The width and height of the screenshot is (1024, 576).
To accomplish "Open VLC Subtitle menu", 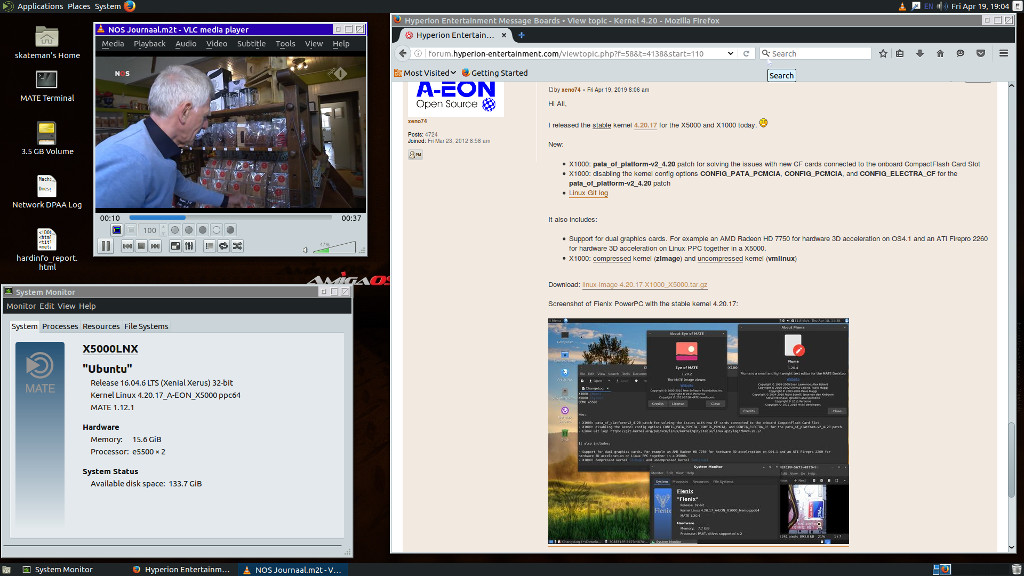I will [251, 44].
